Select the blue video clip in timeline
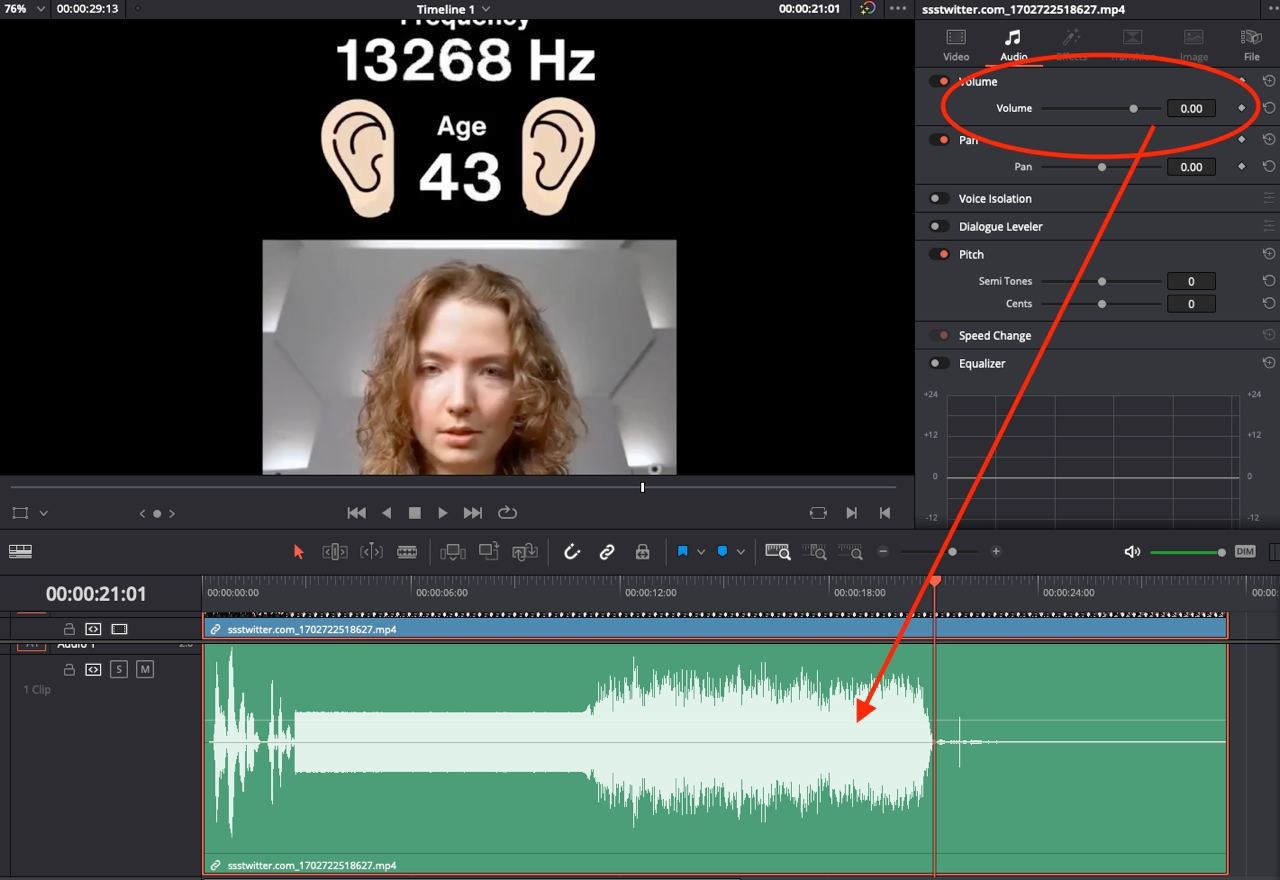1280x880 pixels. point(715,629)
